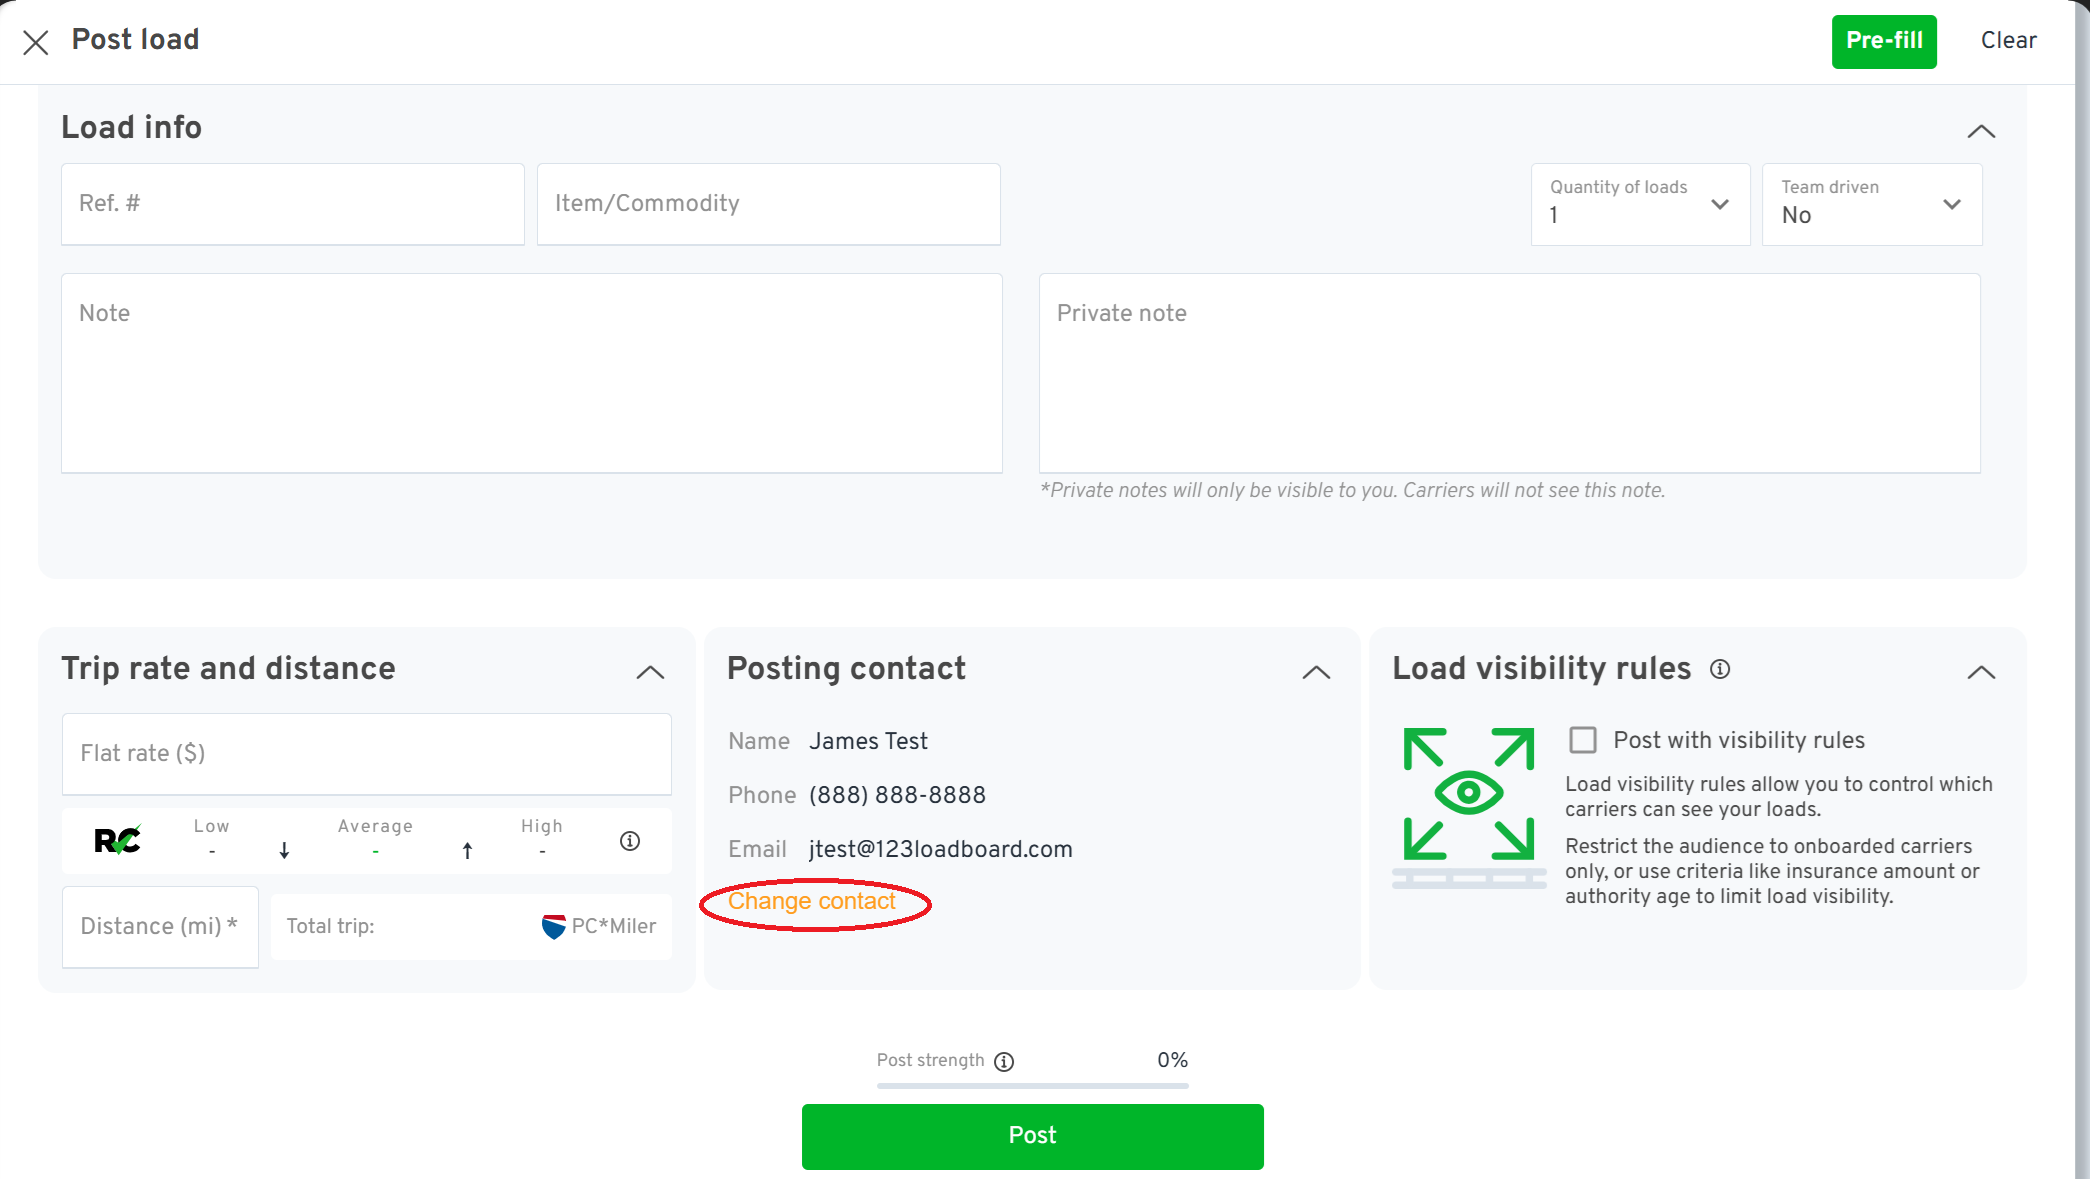Collapse the Posting contact panel
The width and height of the screenshot is (2090, 1179).
click(x=1316, y=672)
